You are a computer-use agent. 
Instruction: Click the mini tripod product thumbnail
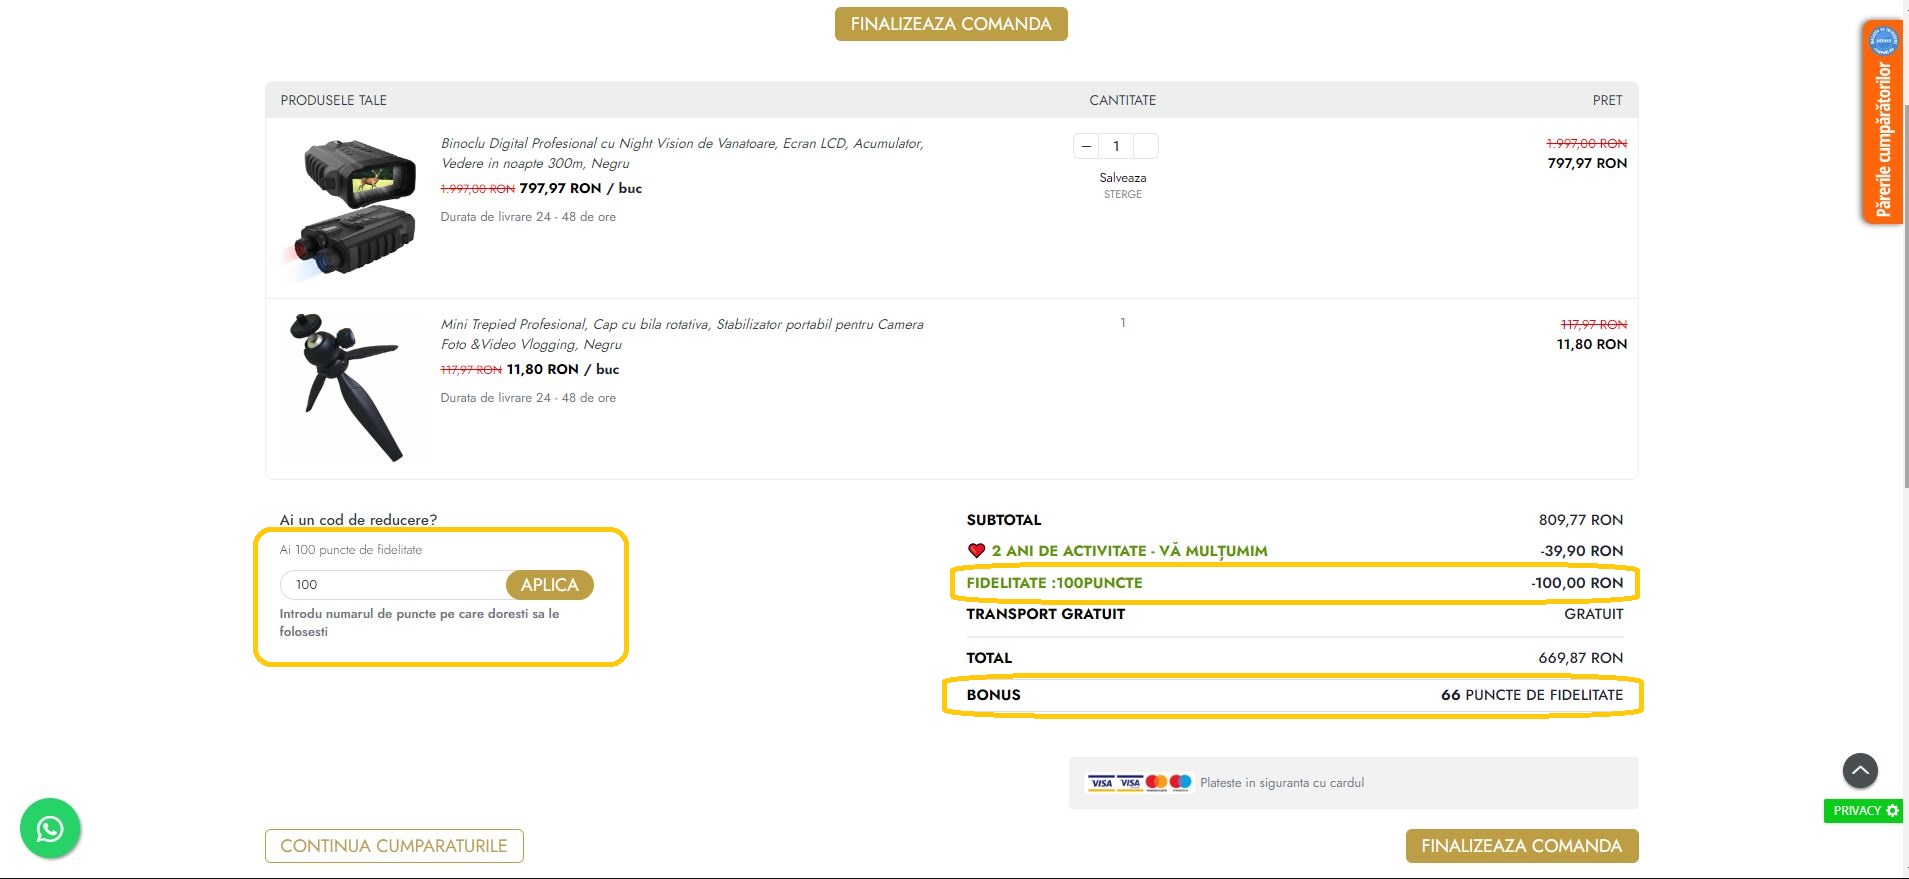347,387
